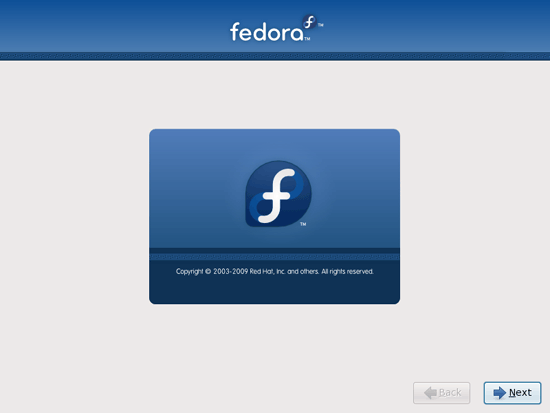Click the patterned stripe inside the splash card
550x413 pixels.
point(274,257)
